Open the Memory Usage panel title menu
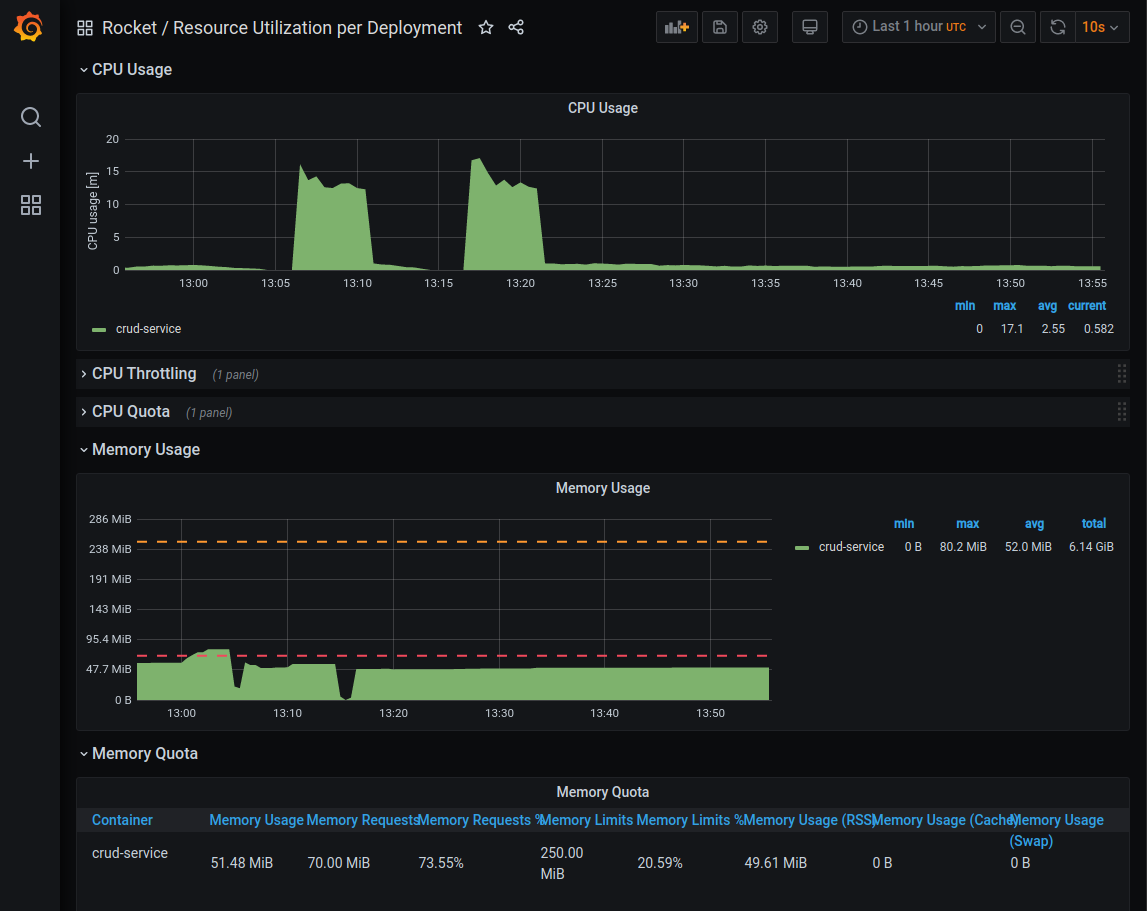 tap(602, 488)
